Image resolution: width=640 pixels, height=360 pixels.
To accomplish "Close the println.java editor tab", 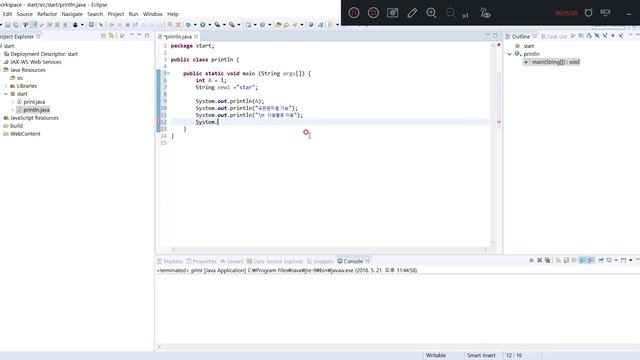I will (x=196, y=36).
